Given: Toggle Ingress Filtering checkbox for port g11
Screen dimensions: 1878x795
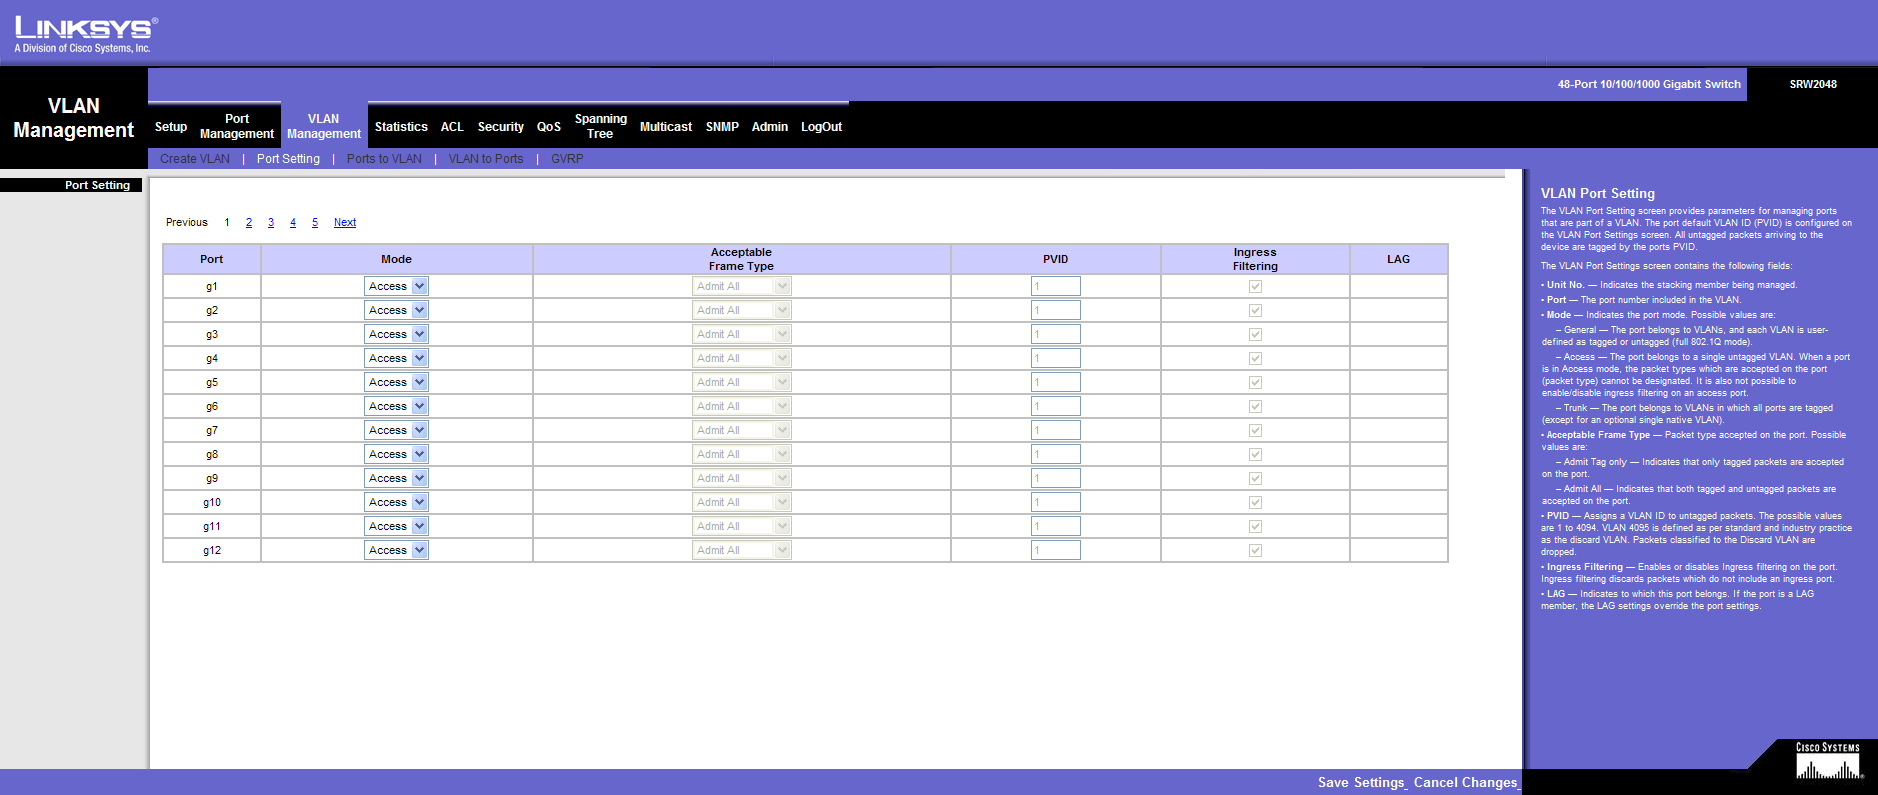Looking at the screenshot, I should 1255,527.
